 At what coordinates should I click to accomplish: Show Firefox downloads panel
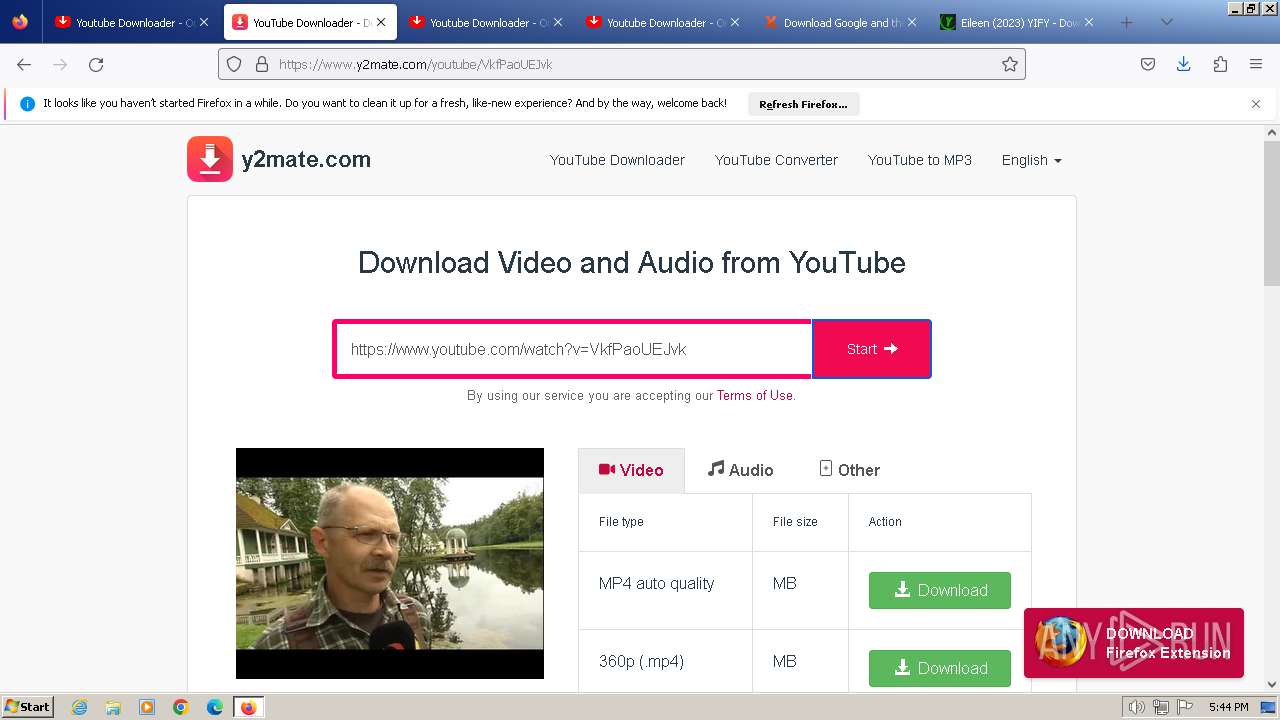pos(1183,64)
